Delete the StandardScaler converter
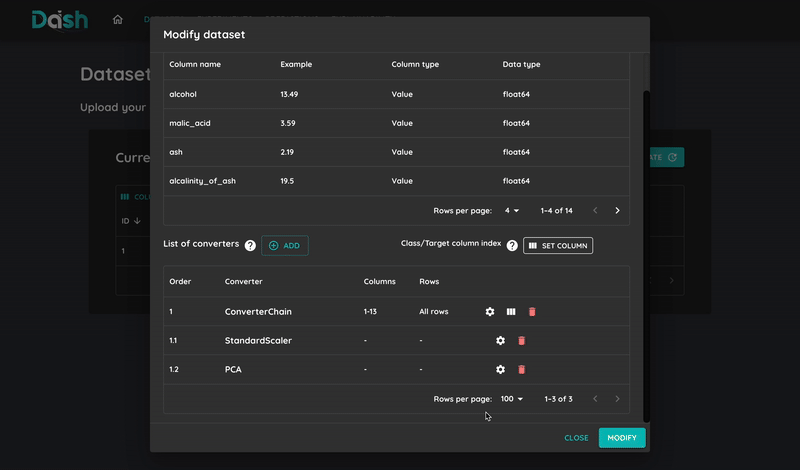Screen dimensions: 800x470 [521, 340]
